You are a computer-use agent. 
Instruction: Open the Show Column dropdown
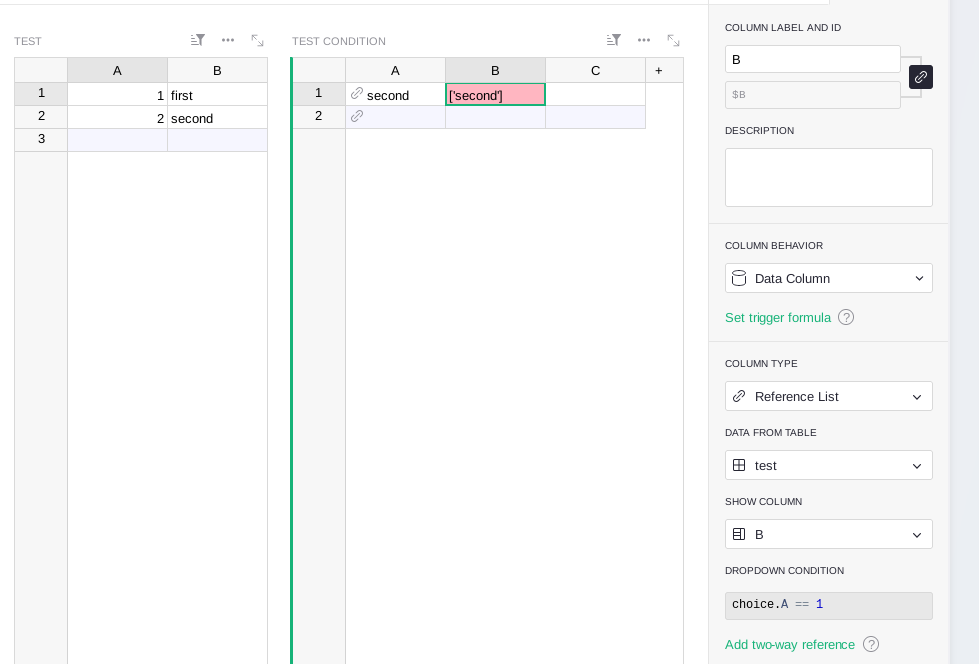pyautogui.click(x=829, y=534)
